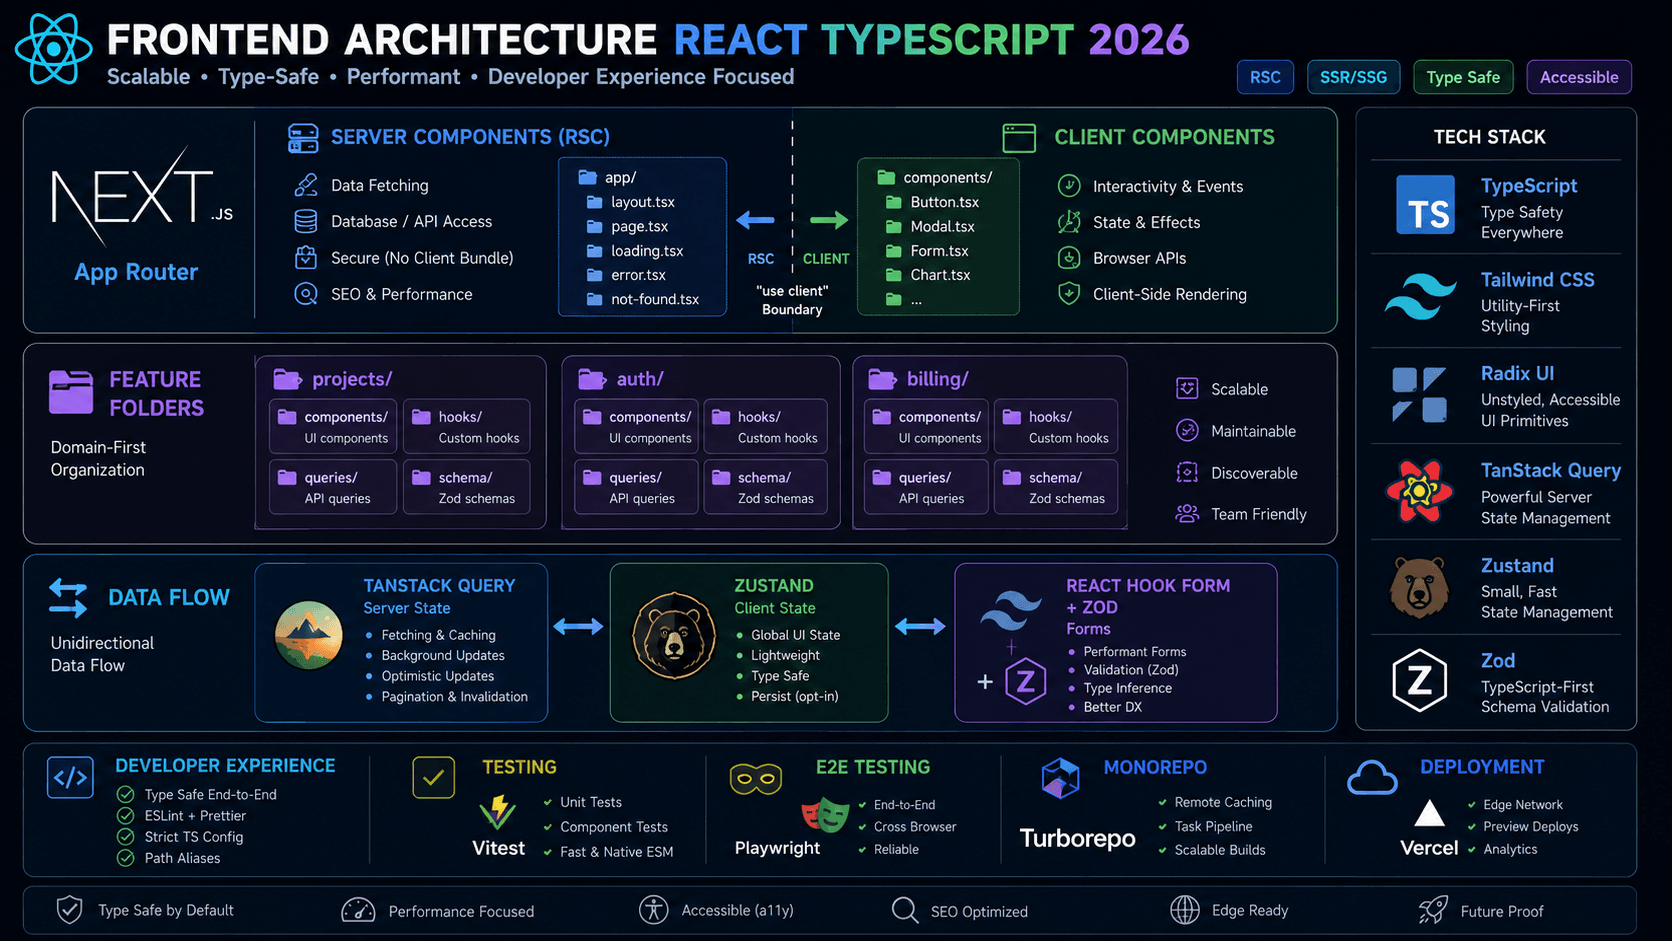Screen dimensions: 1672x941
Task: Click the Client-Side Rendering shield icon
Action: 1069,294
